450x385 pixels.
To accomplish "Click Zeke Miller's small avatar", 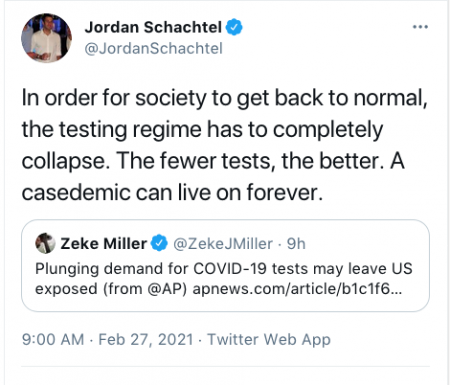I will pyautogui.click(x=45, y=243).
